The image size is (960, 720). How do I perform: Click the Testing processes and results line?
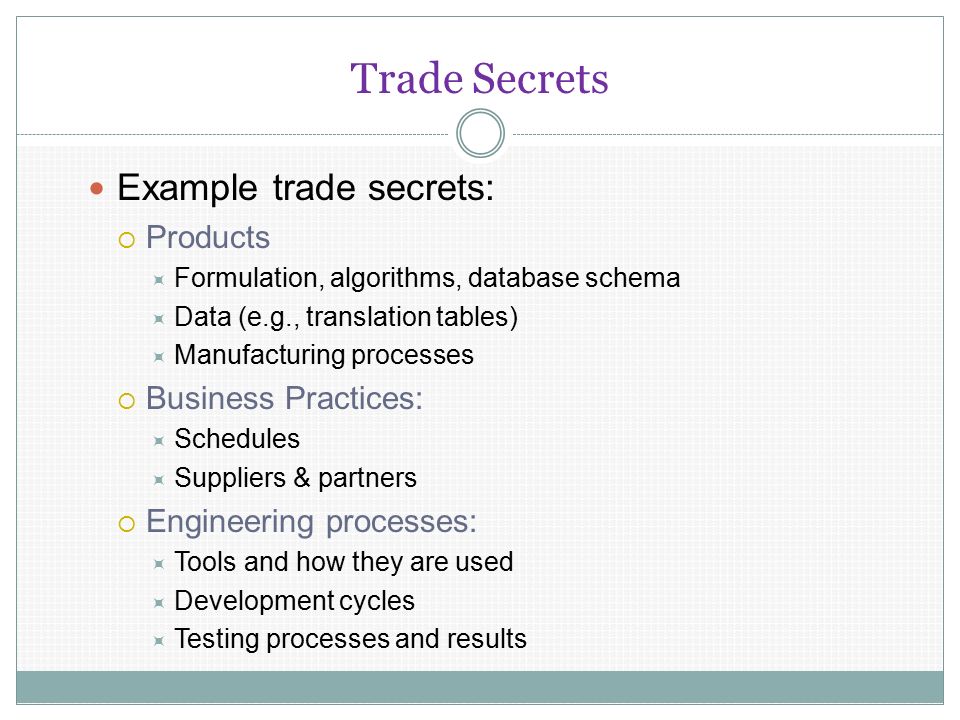tap(350, 639)
